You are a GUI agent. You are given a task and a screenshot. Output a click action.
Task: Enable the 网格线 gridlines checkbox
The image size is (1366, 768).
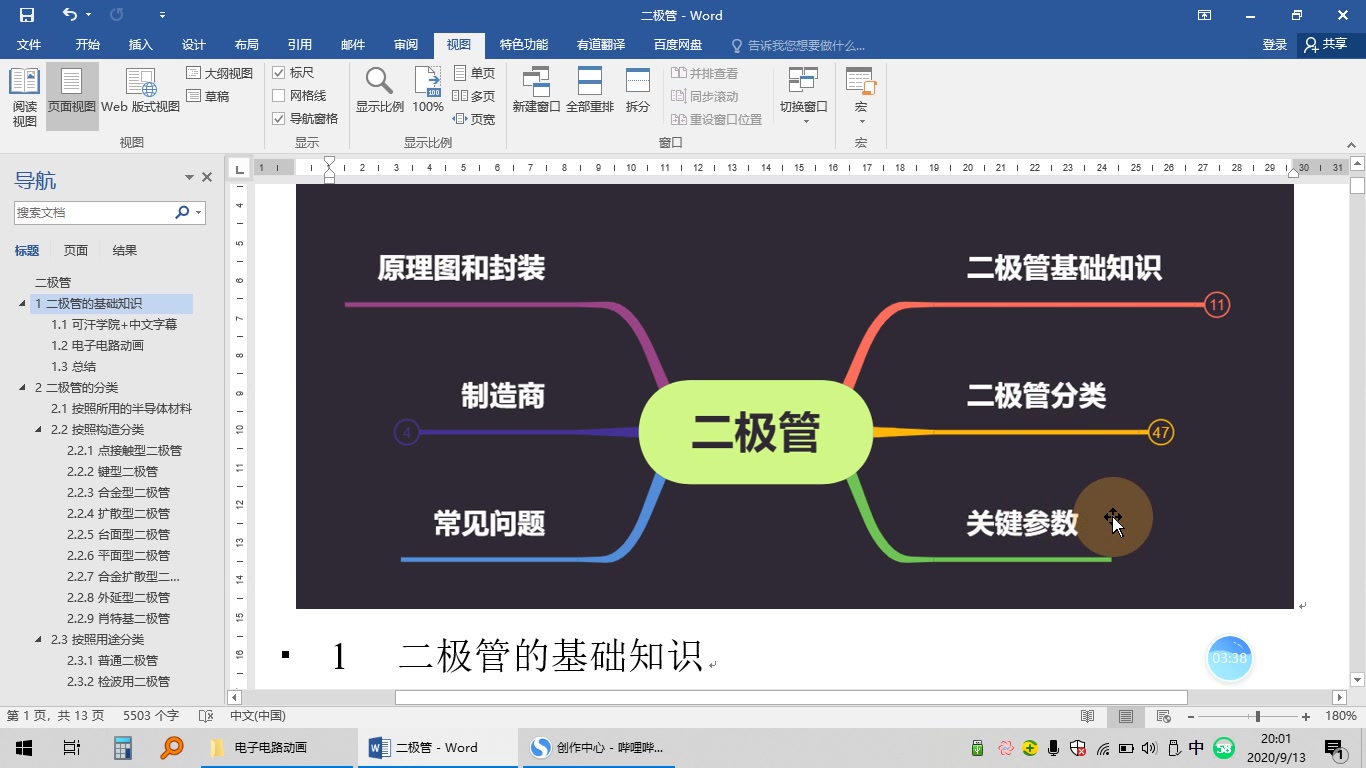pyautogui.click(x=279, y=95)
